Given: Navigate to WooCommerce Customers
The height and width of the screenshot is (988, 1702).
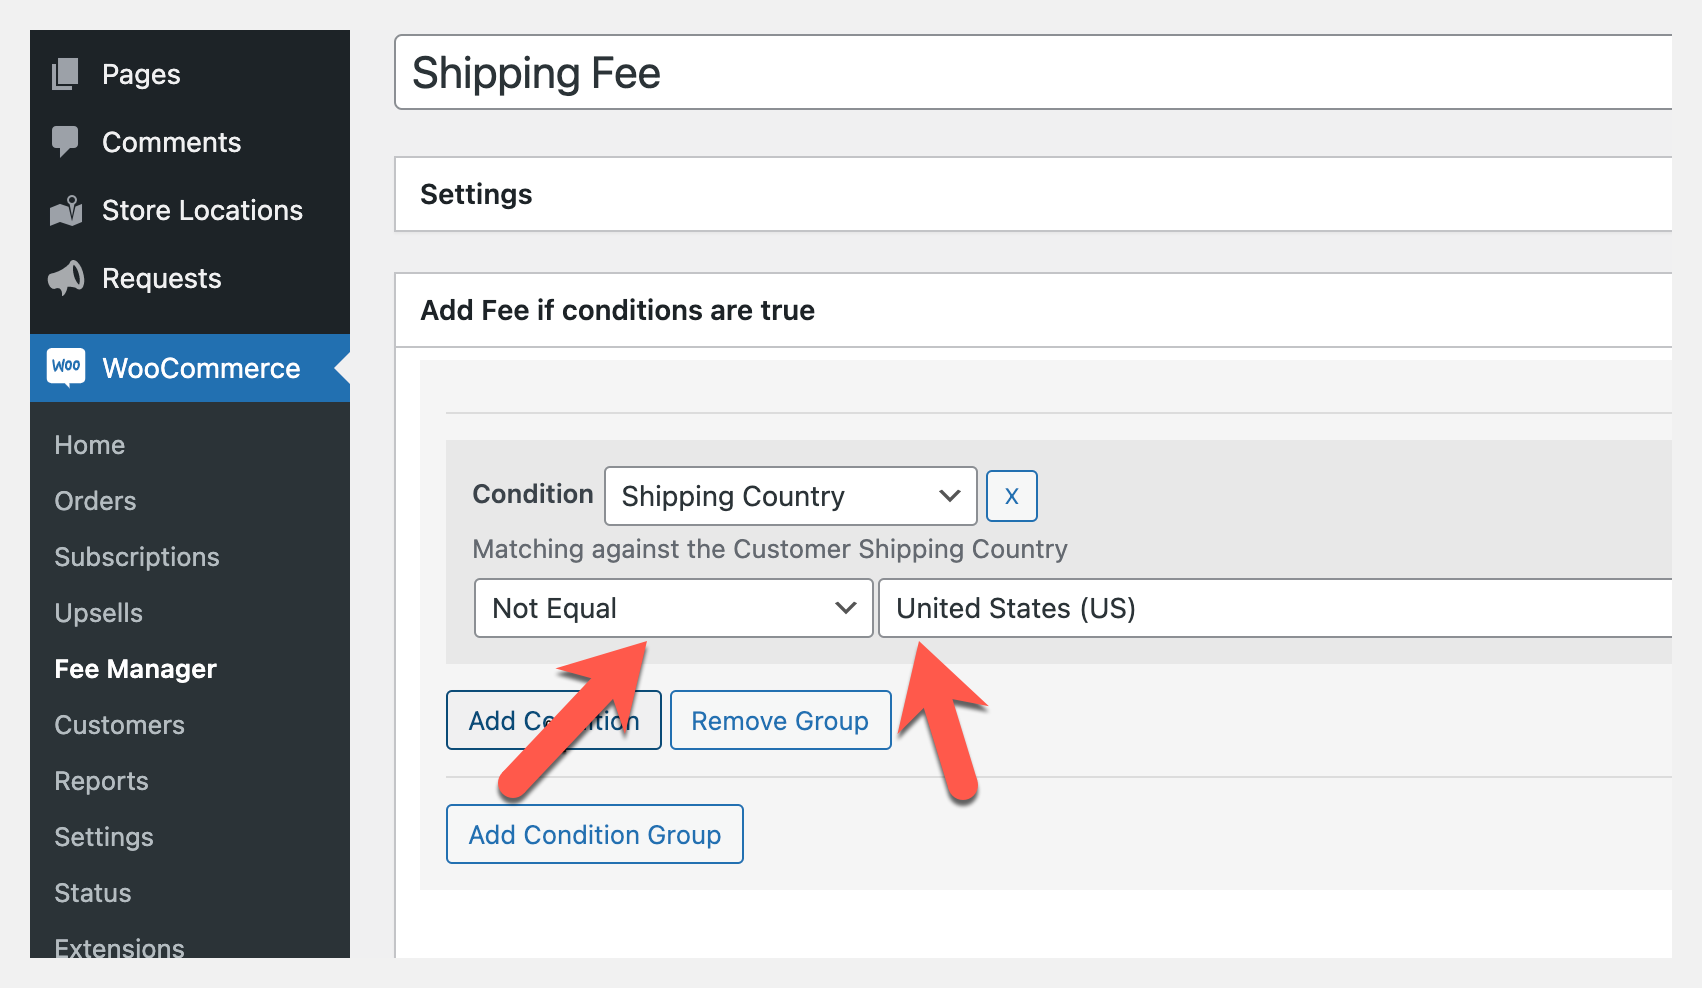Looking at the screenshot, I should tap(119, 725).
